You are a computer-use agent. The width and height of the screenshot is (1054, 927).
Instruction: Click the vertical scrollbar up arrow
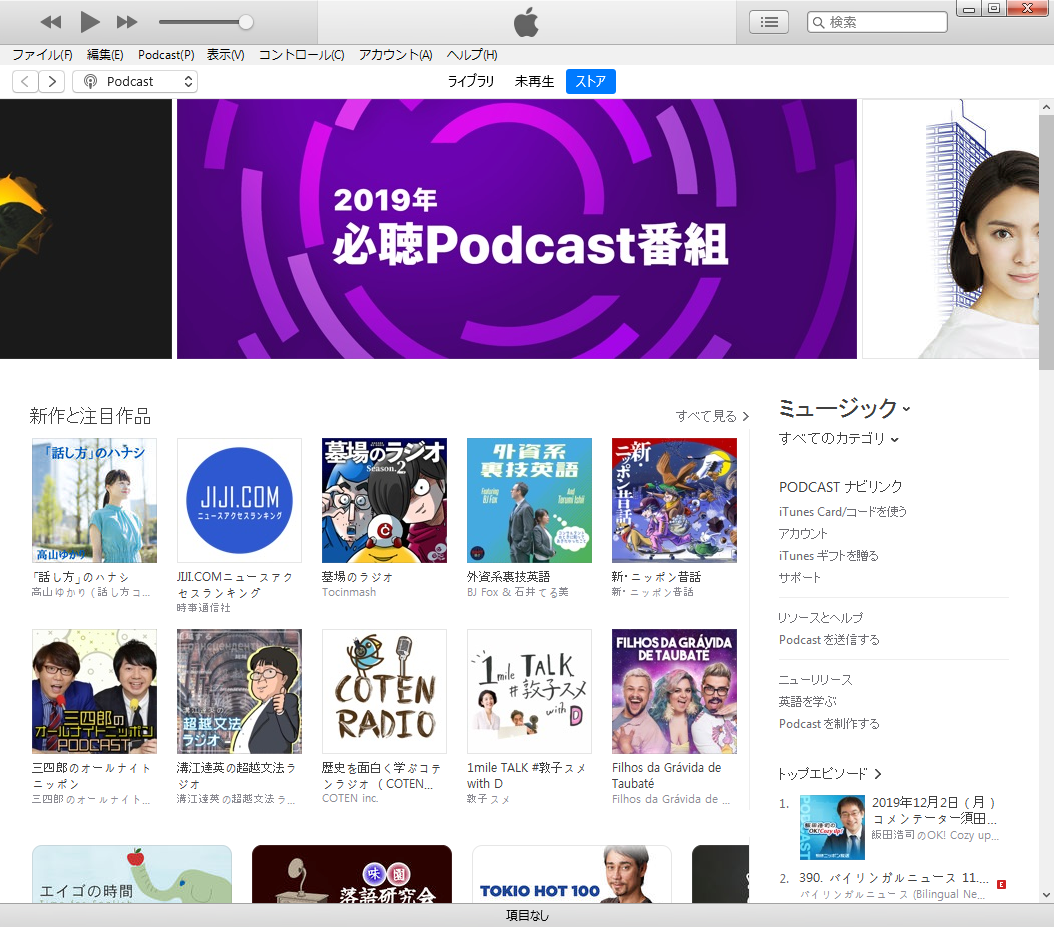[x=1046, y=107]
